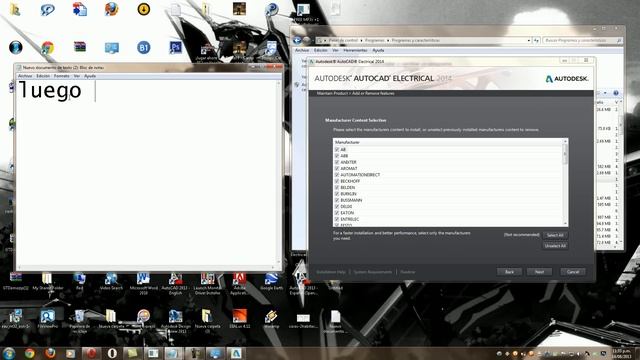This screenshot has width=640, height=360.
Task: Uncheck the AROMAT manufacturer checkbox
Action: (x=337, y=168)
